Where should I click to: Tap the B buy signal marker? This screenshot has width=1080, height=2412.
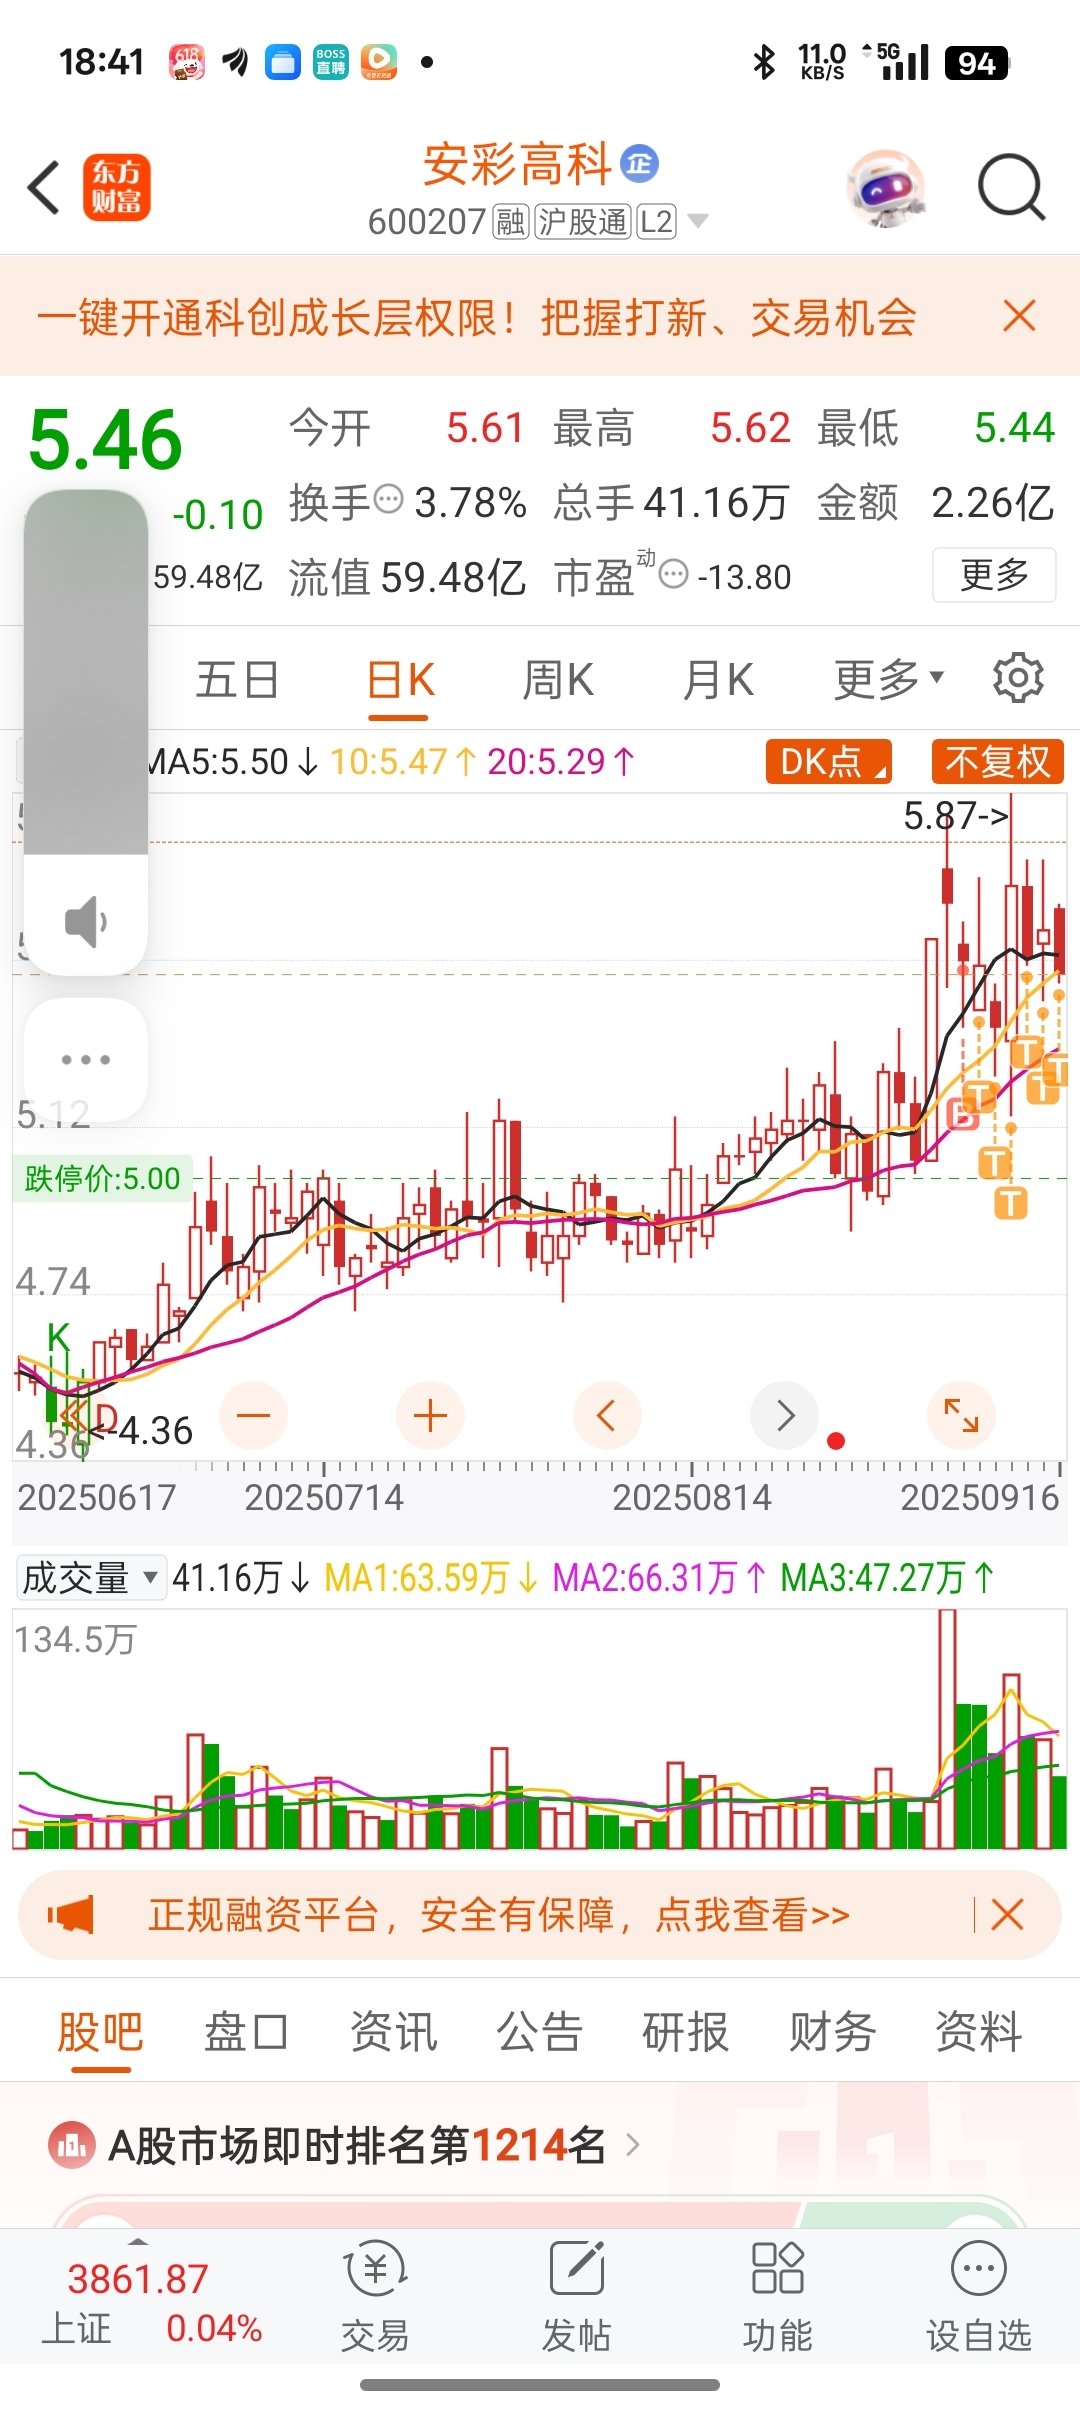[x=961, y=1113]
